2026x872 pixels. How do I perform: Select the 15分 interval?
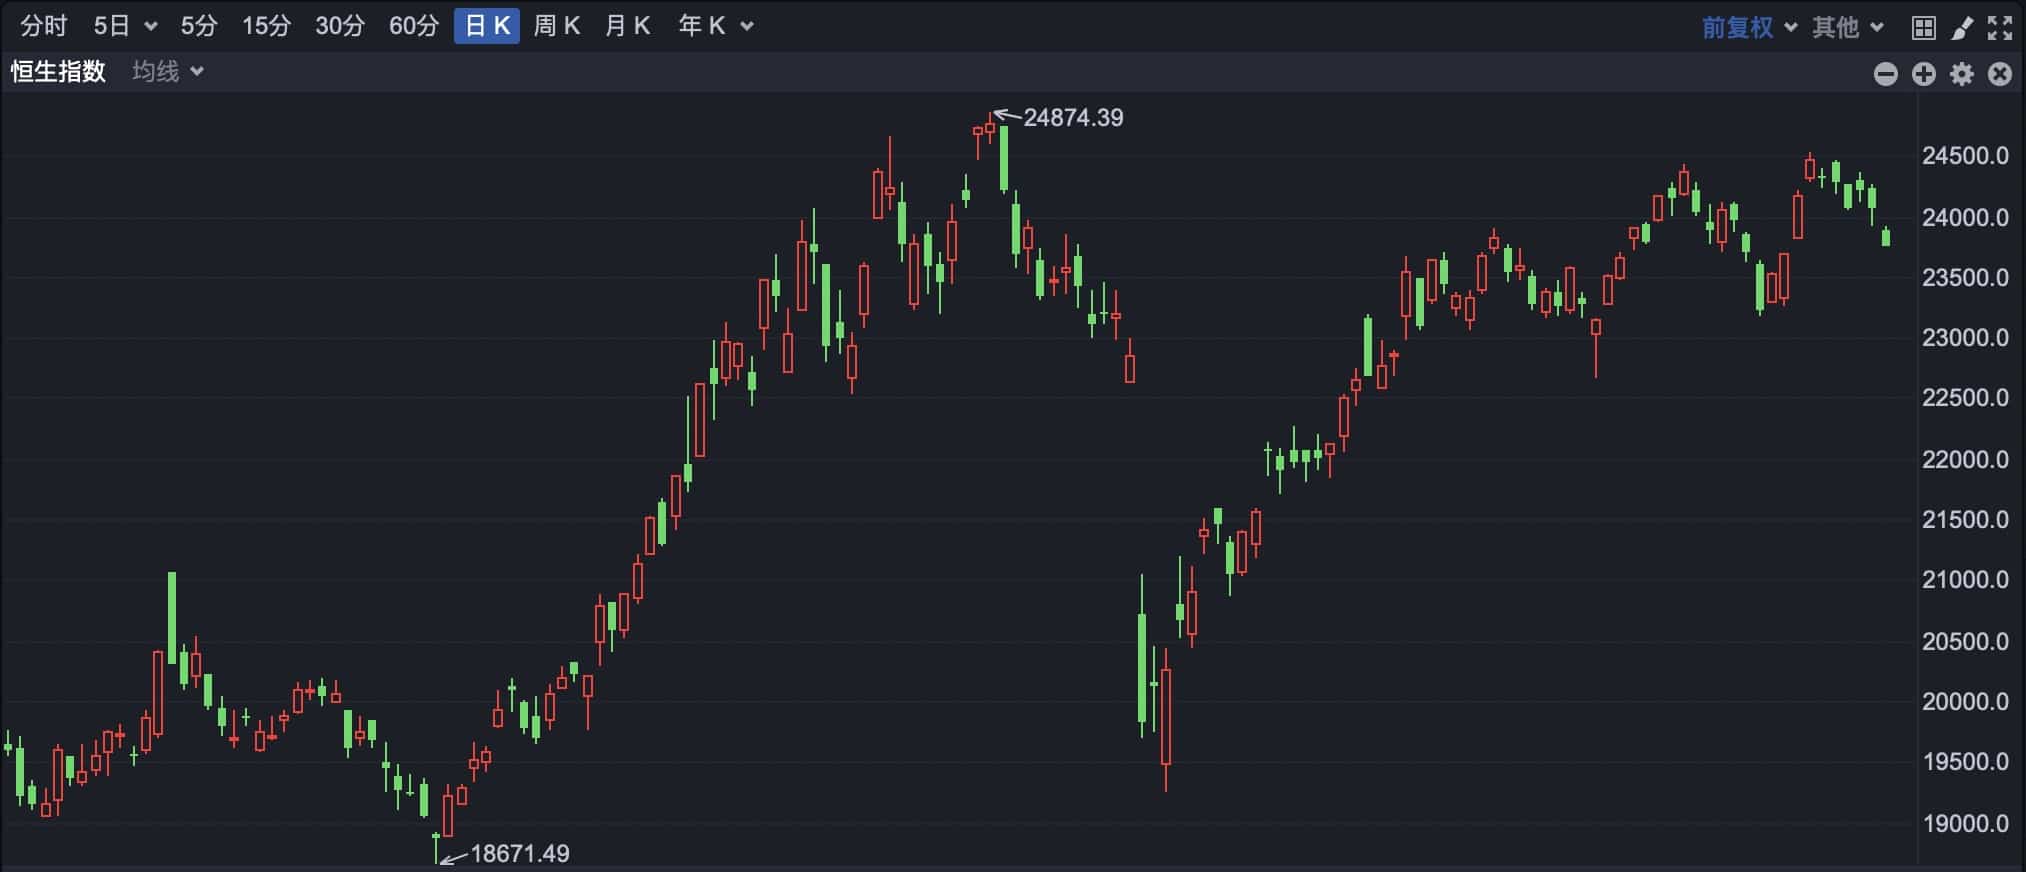coord(266,26)
